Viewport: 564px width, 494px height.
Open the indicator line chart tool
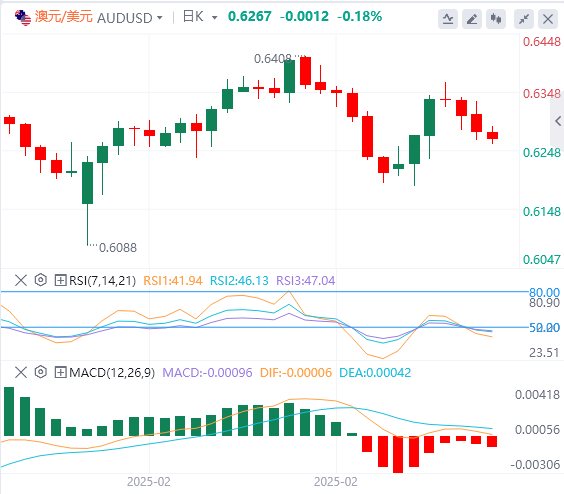pos(448,19)
